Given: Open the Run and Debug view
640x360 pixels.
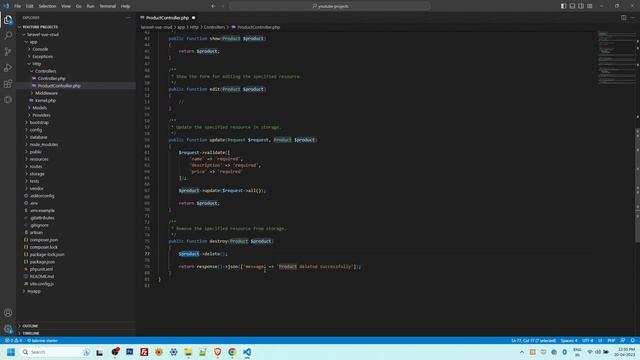Looking at the screenshot, I should (x=8, y=68).
